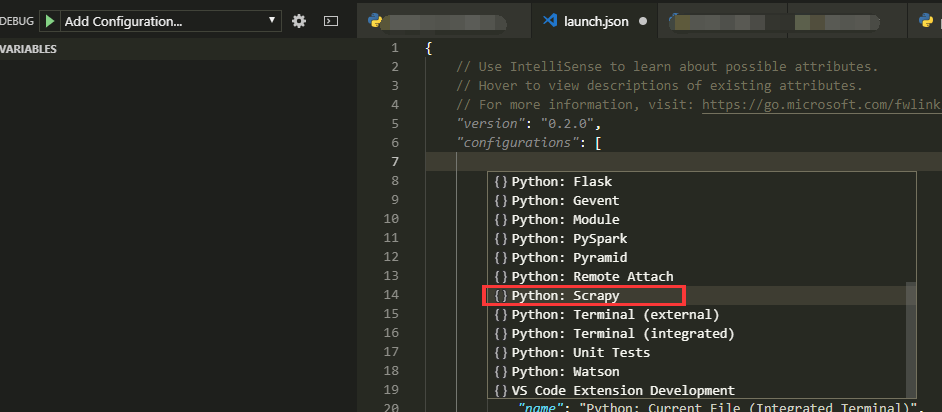This screenshot has width=942, height=412.
Task: Click the snippet icon beside Python: Flask
Action: [501, 182]
